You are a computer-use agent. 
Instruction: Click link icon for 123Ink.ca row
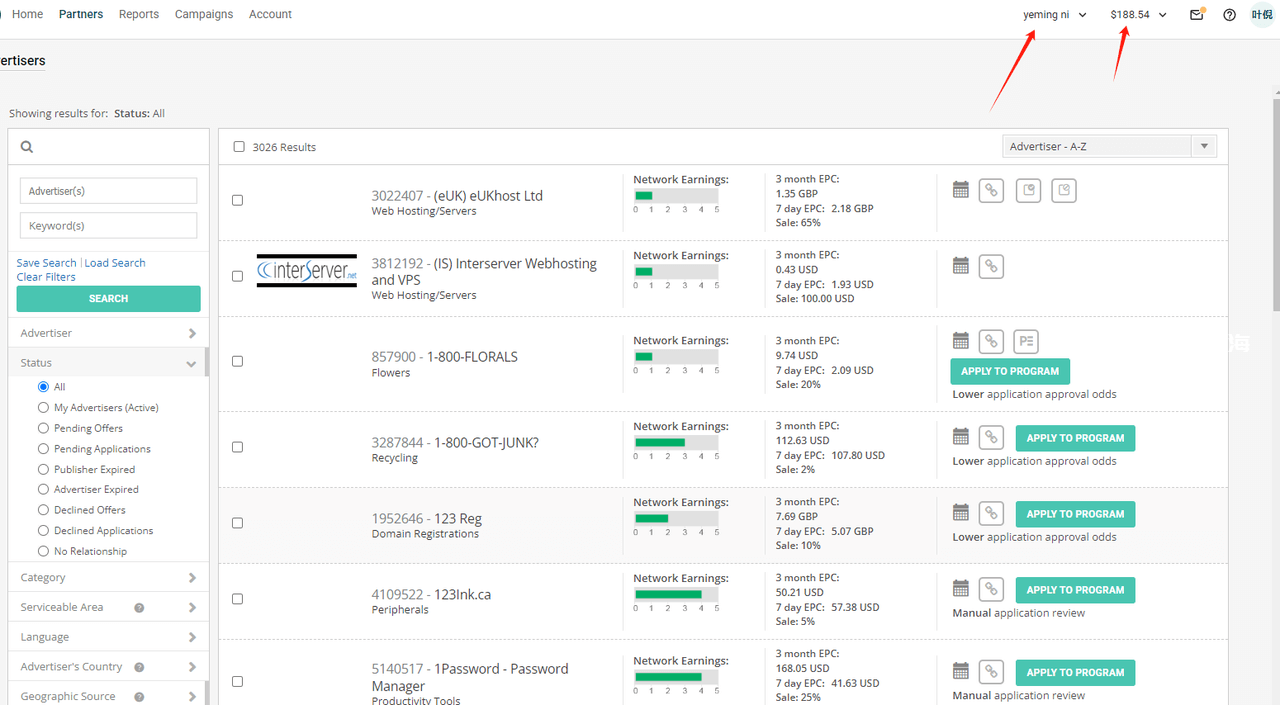991,589
